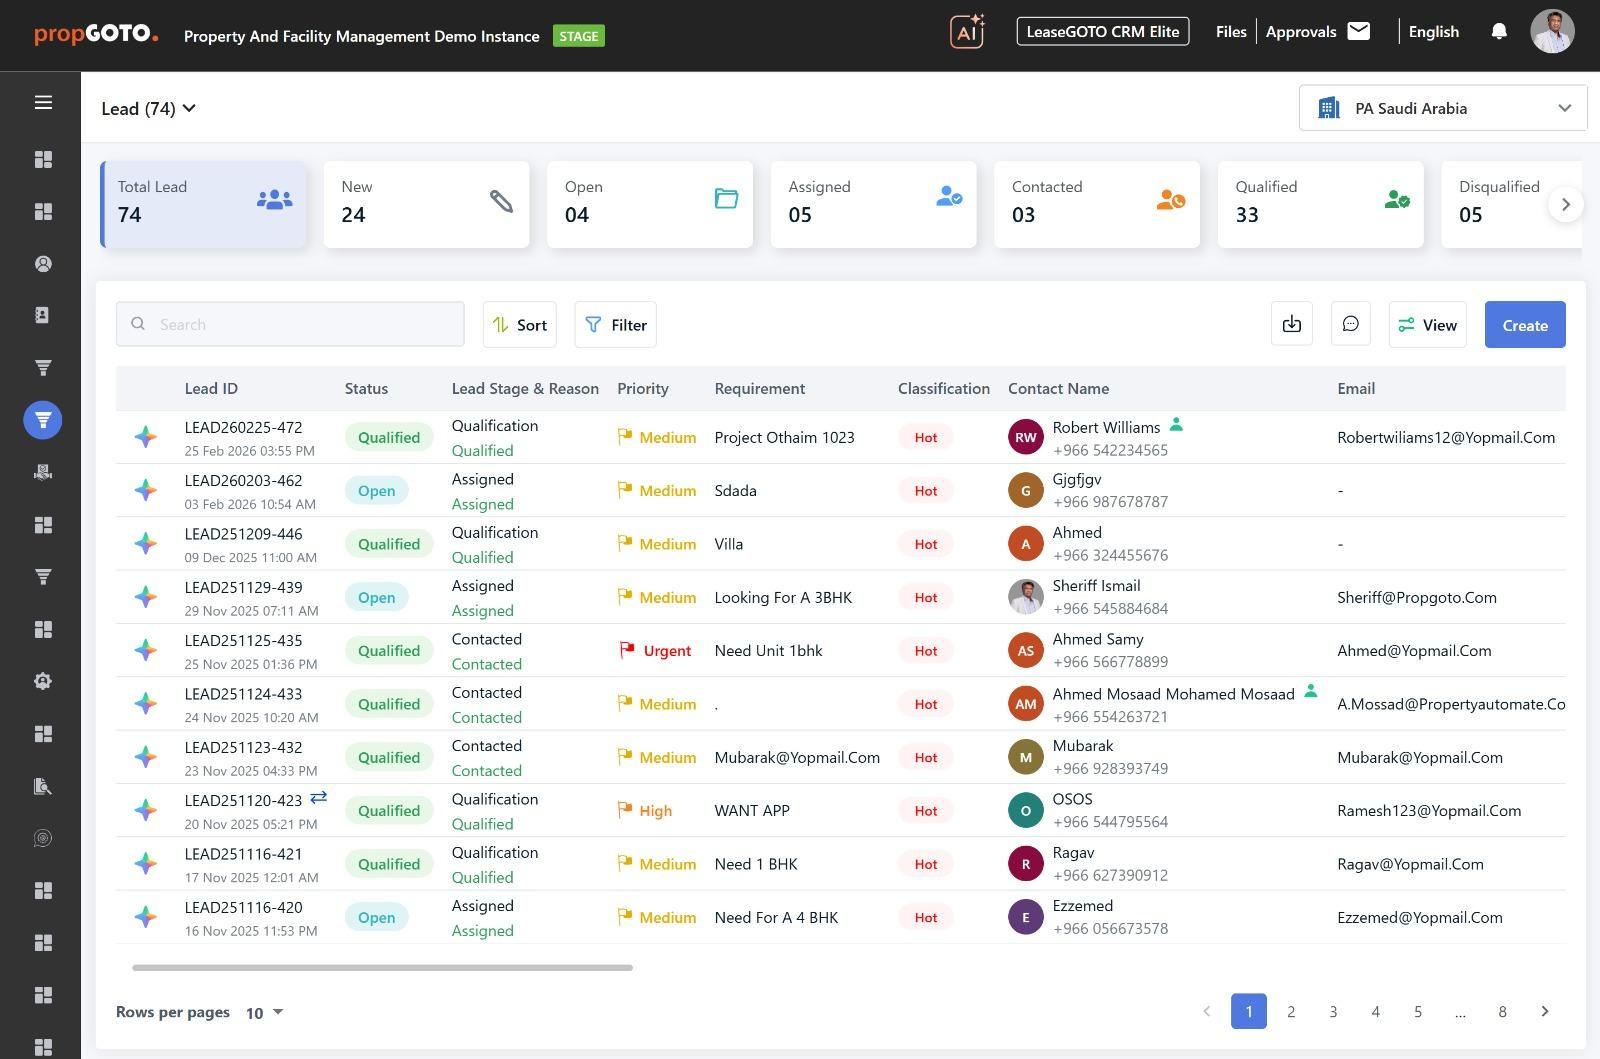The height and width of the screenshot is (1059, 1600).
Task: Click the download export icon button
Action: coord(1291,325)
